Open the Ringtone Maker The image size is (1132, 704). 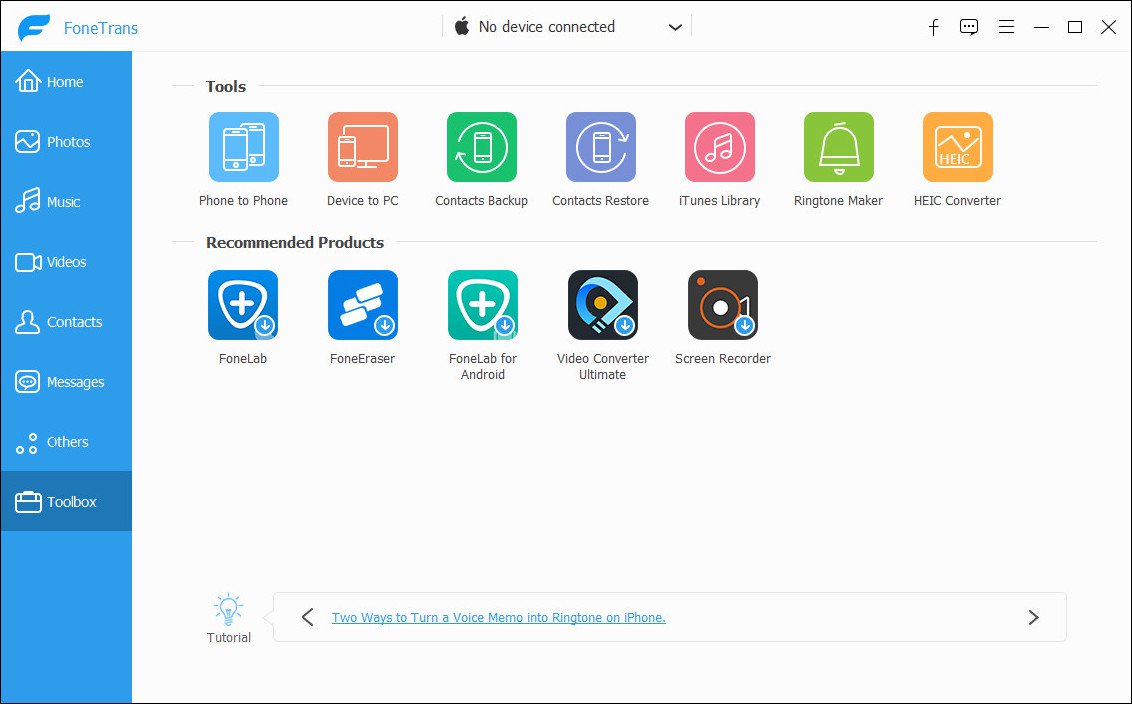(838, 146)
